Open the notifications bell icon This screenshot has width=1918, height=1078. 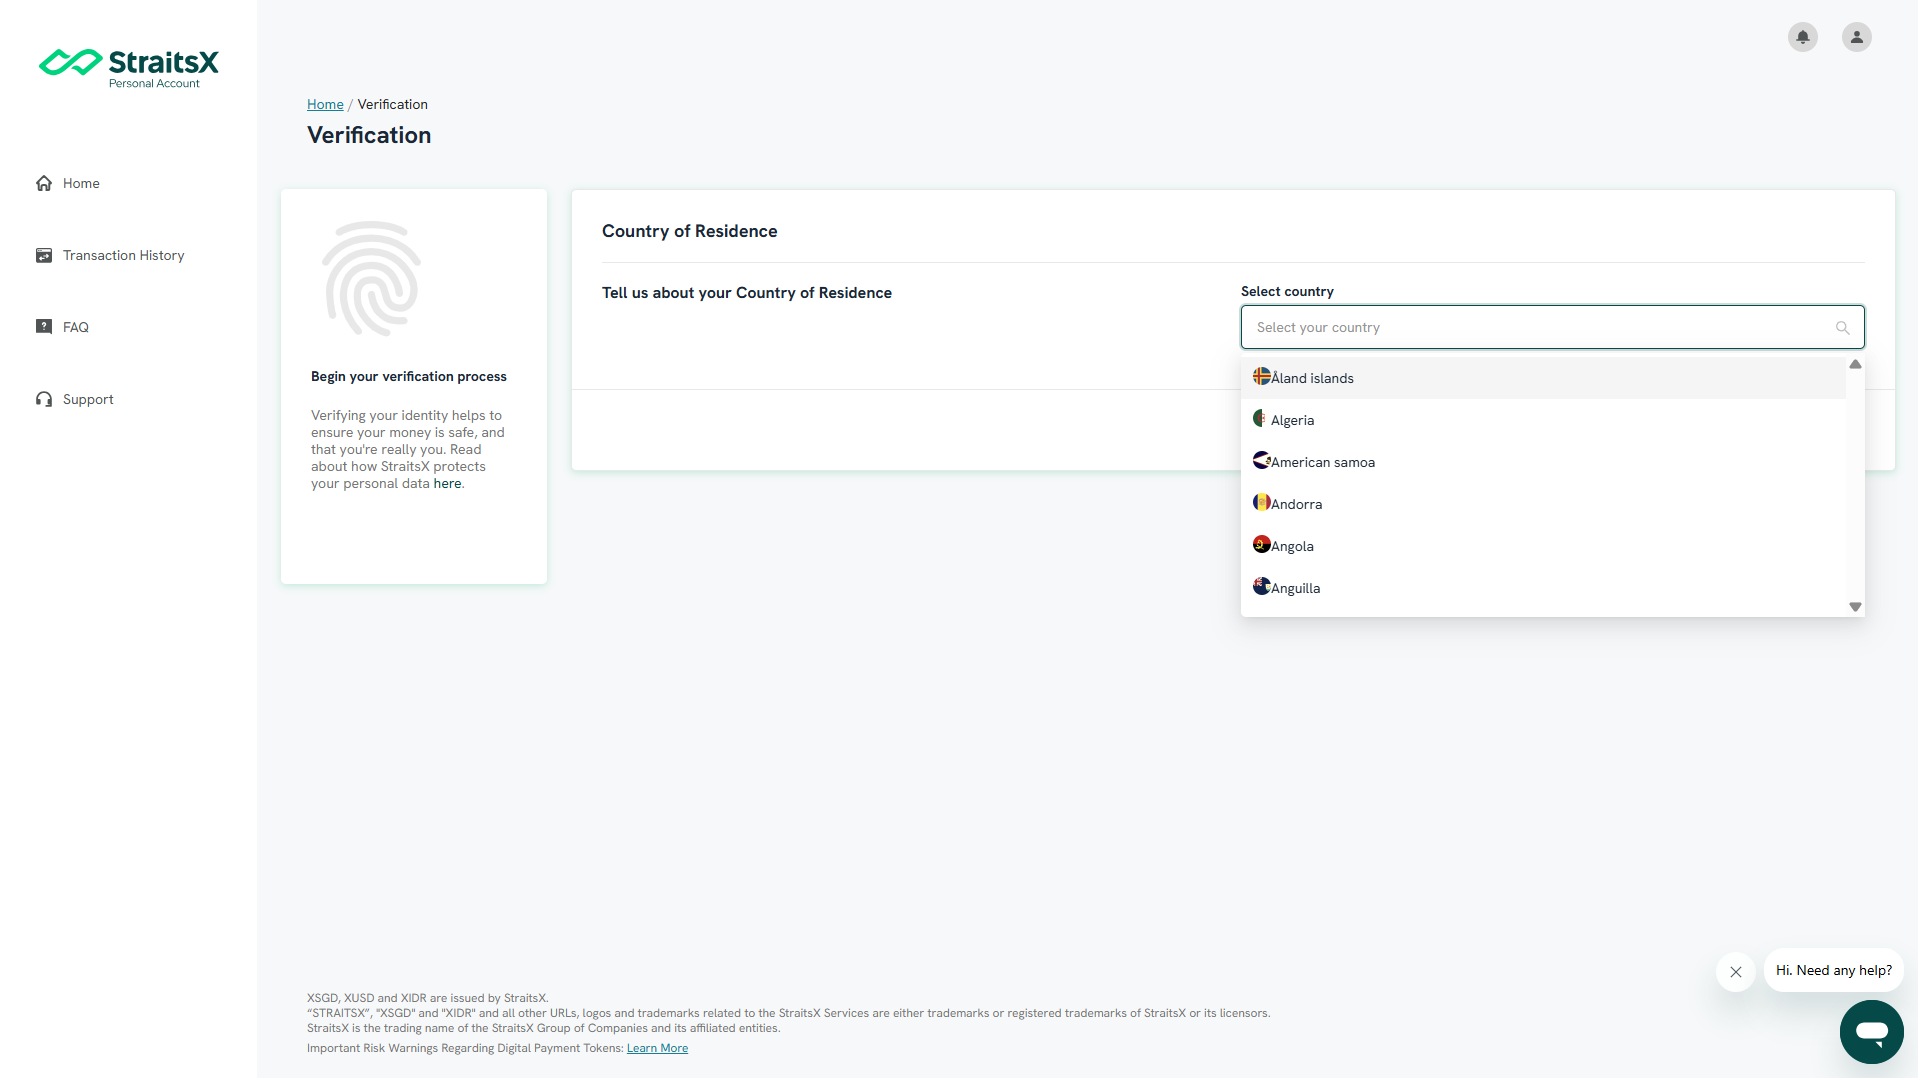tap(1803, 37)
